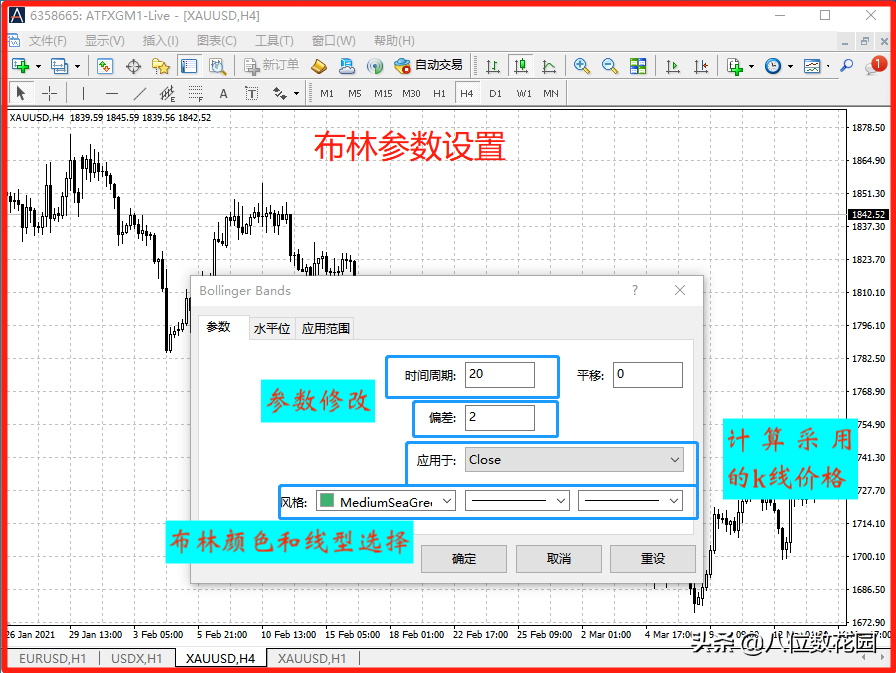The height and width of the screenshot is (673, 896).
Task: Select the text label T tool
Action: pos(251,93)
